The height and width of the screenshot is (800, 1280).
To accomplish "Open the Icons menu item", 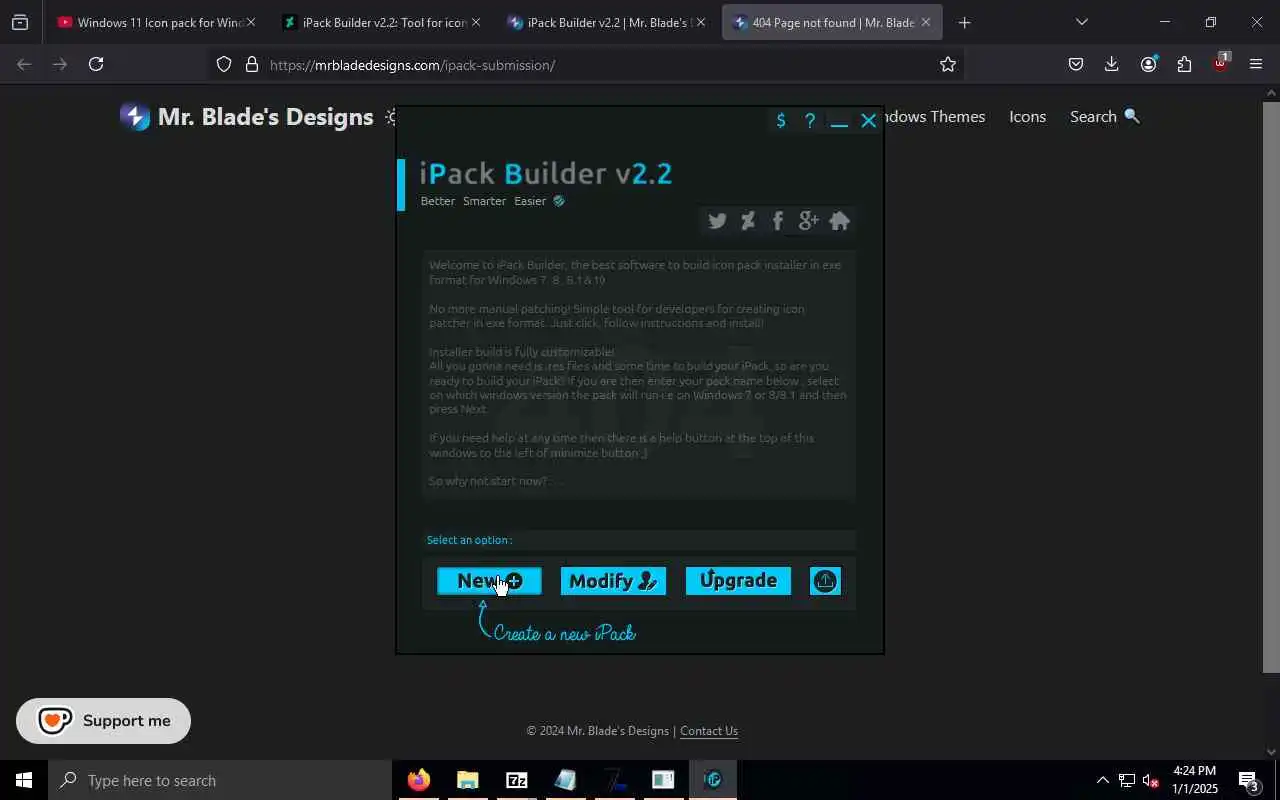I will point(1027,117).
